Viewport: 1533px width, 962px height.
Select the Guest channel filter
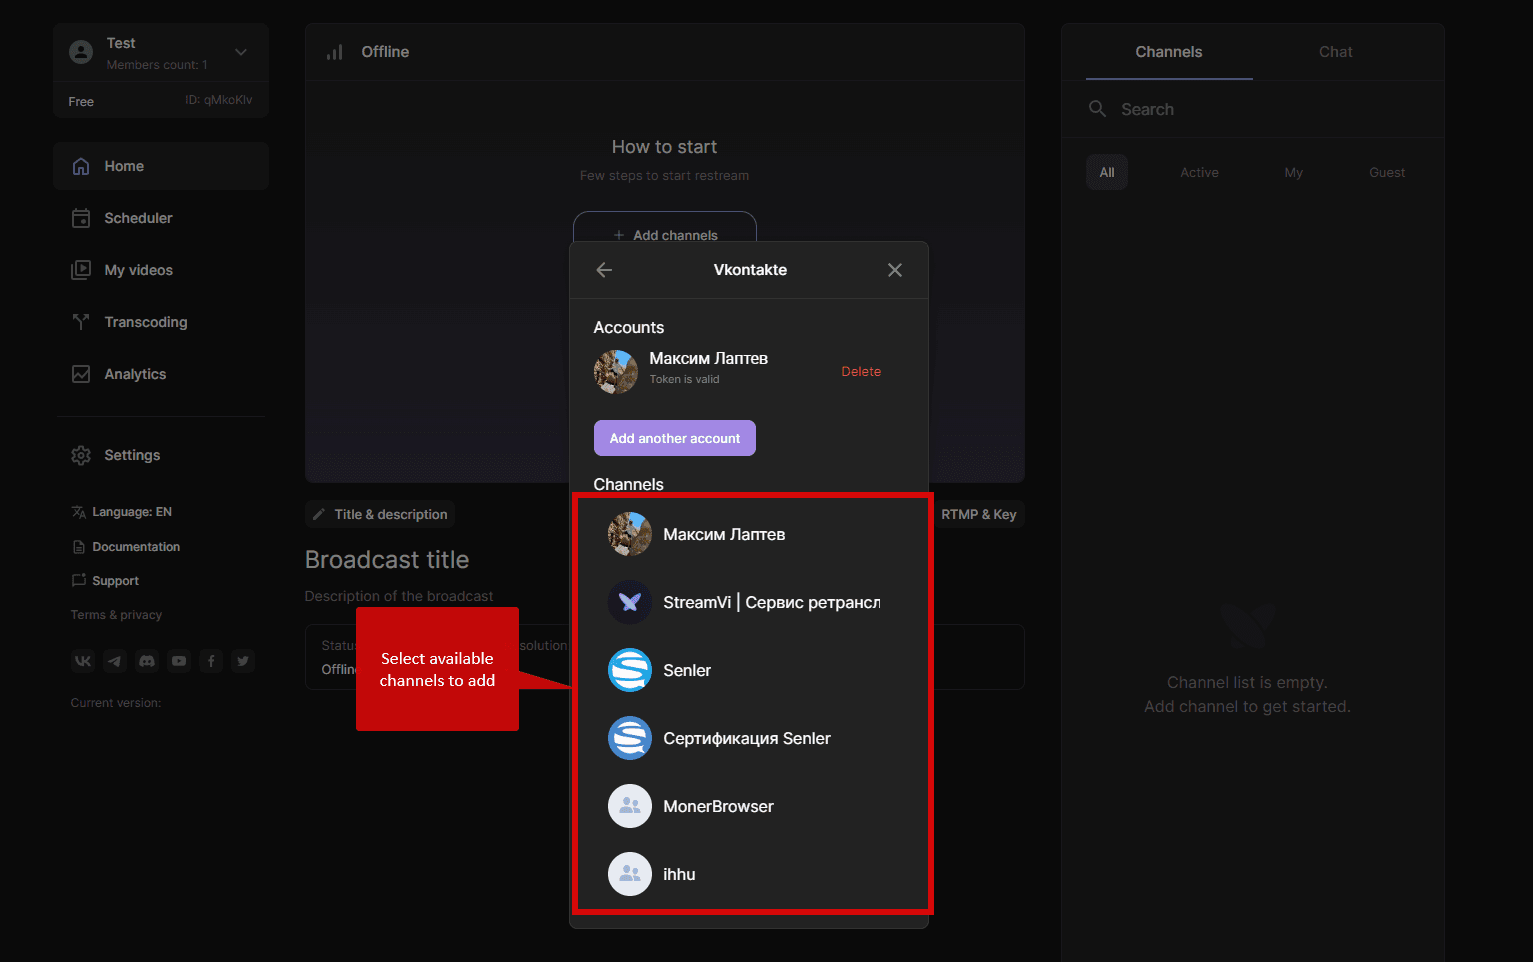[x=1387, y=172]
